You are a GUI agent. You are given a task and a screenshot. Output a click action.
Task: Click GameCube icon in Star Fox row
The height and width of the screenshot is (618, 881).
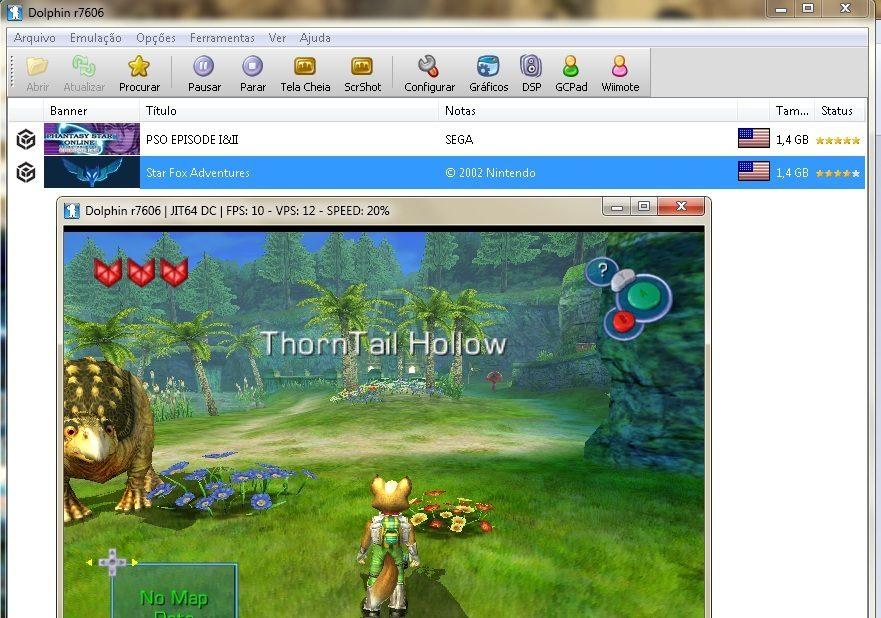[x=26, y=172]
